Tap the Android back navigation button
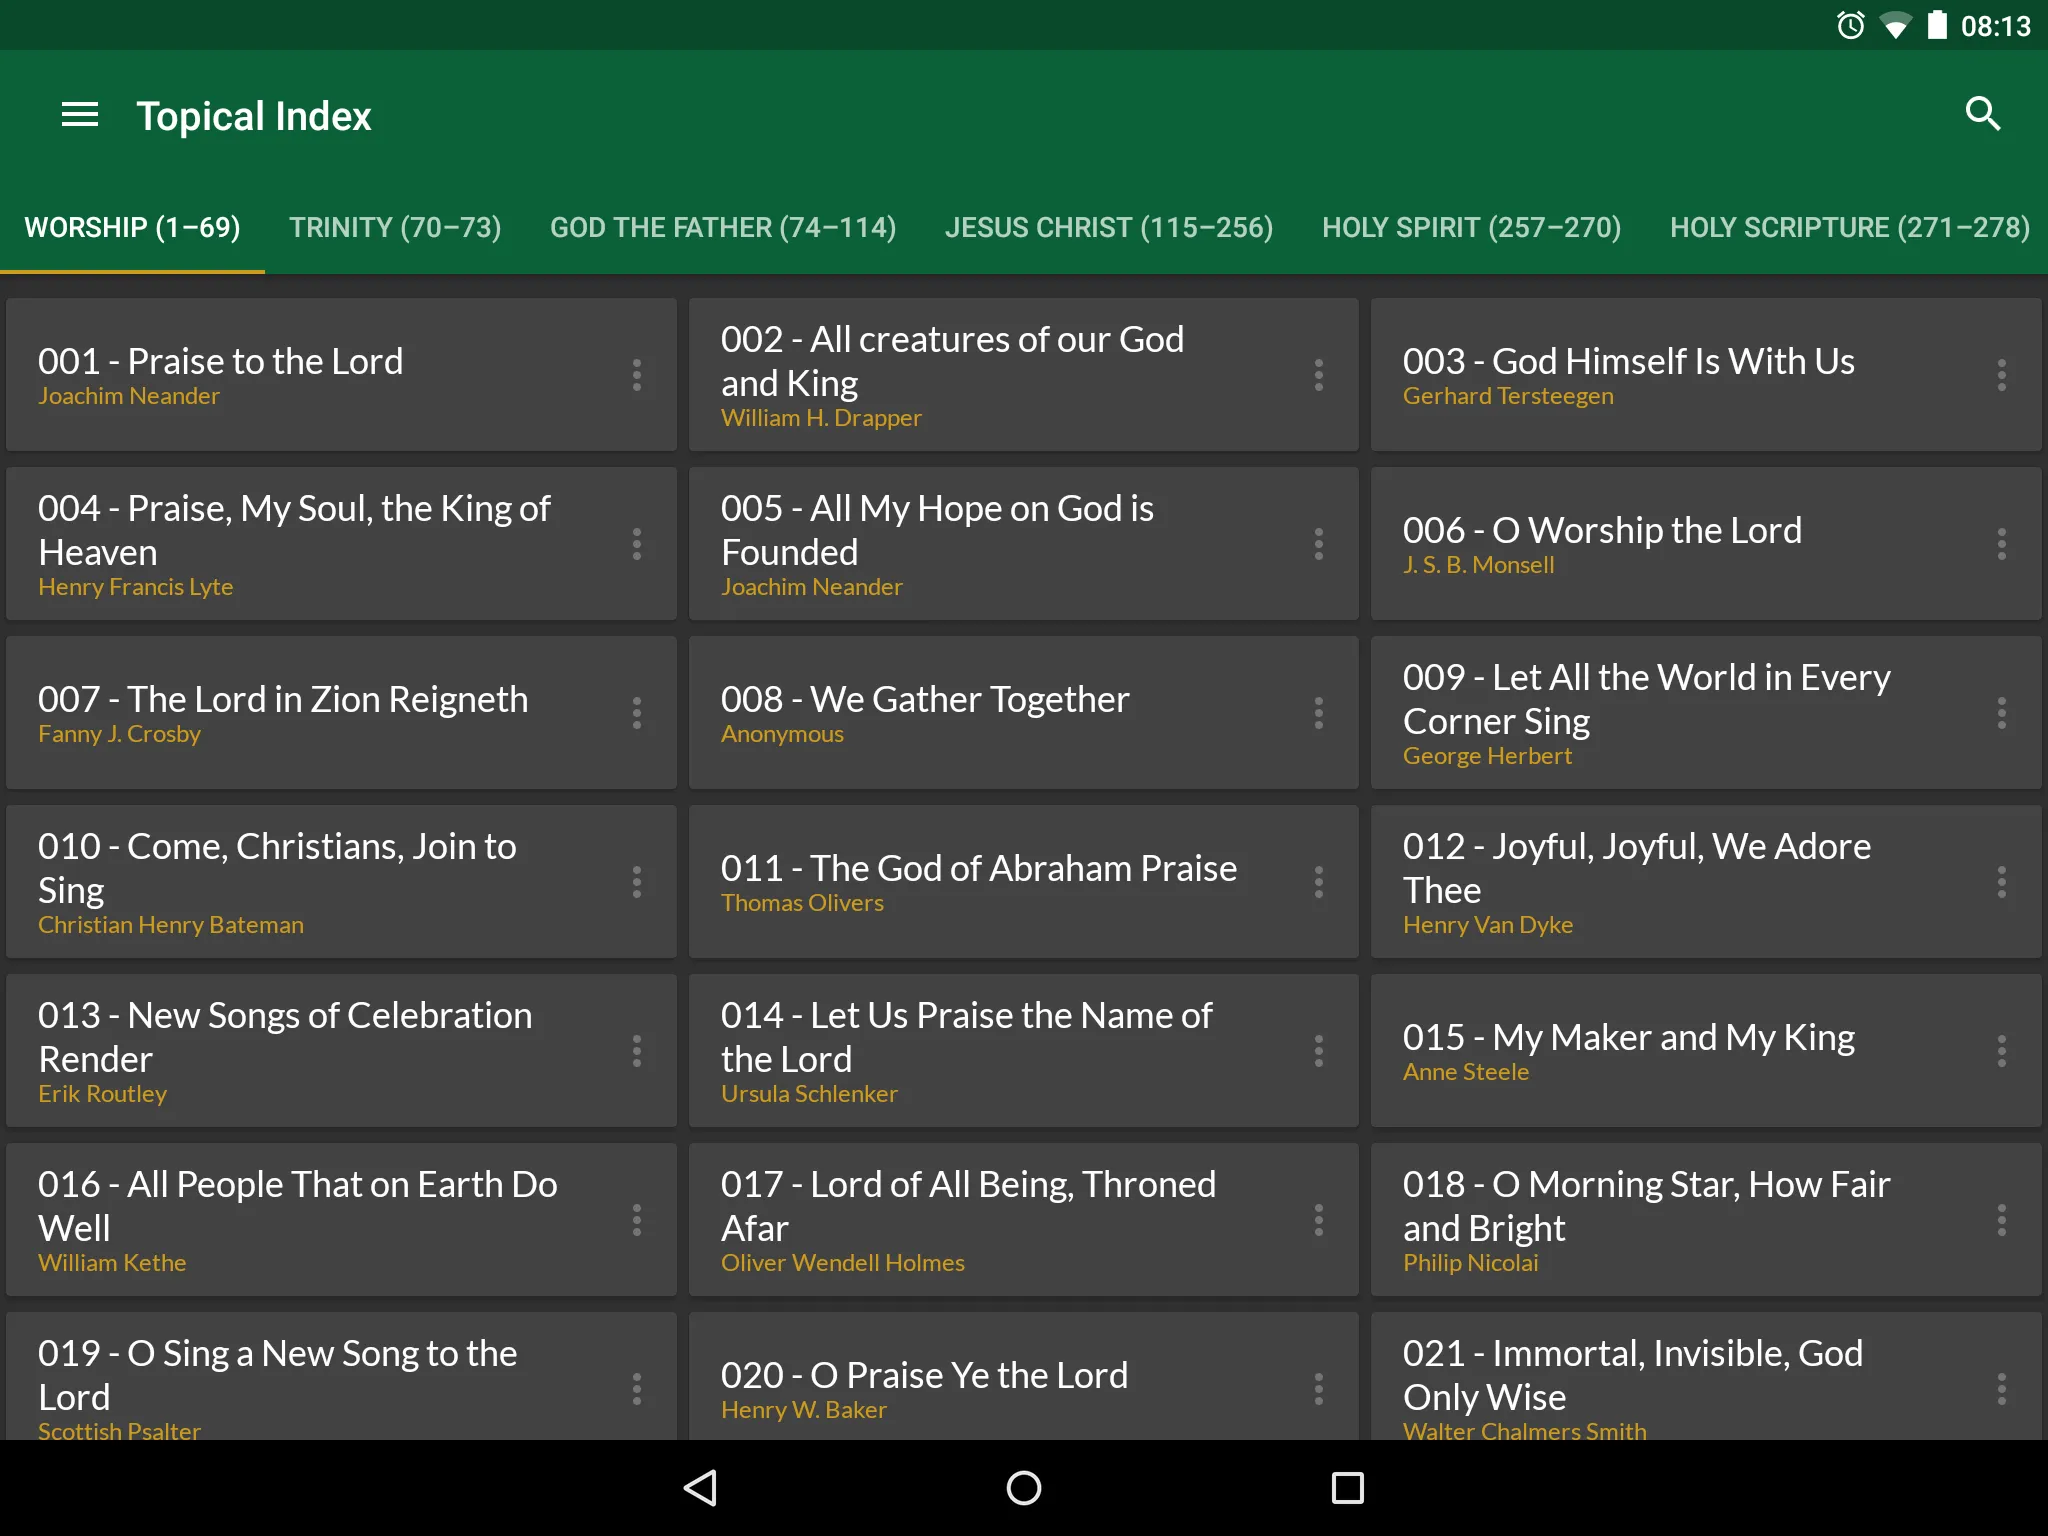Image resolution: width=2048 pixels, height=1536 pixels. click(x=700, y=1488)
